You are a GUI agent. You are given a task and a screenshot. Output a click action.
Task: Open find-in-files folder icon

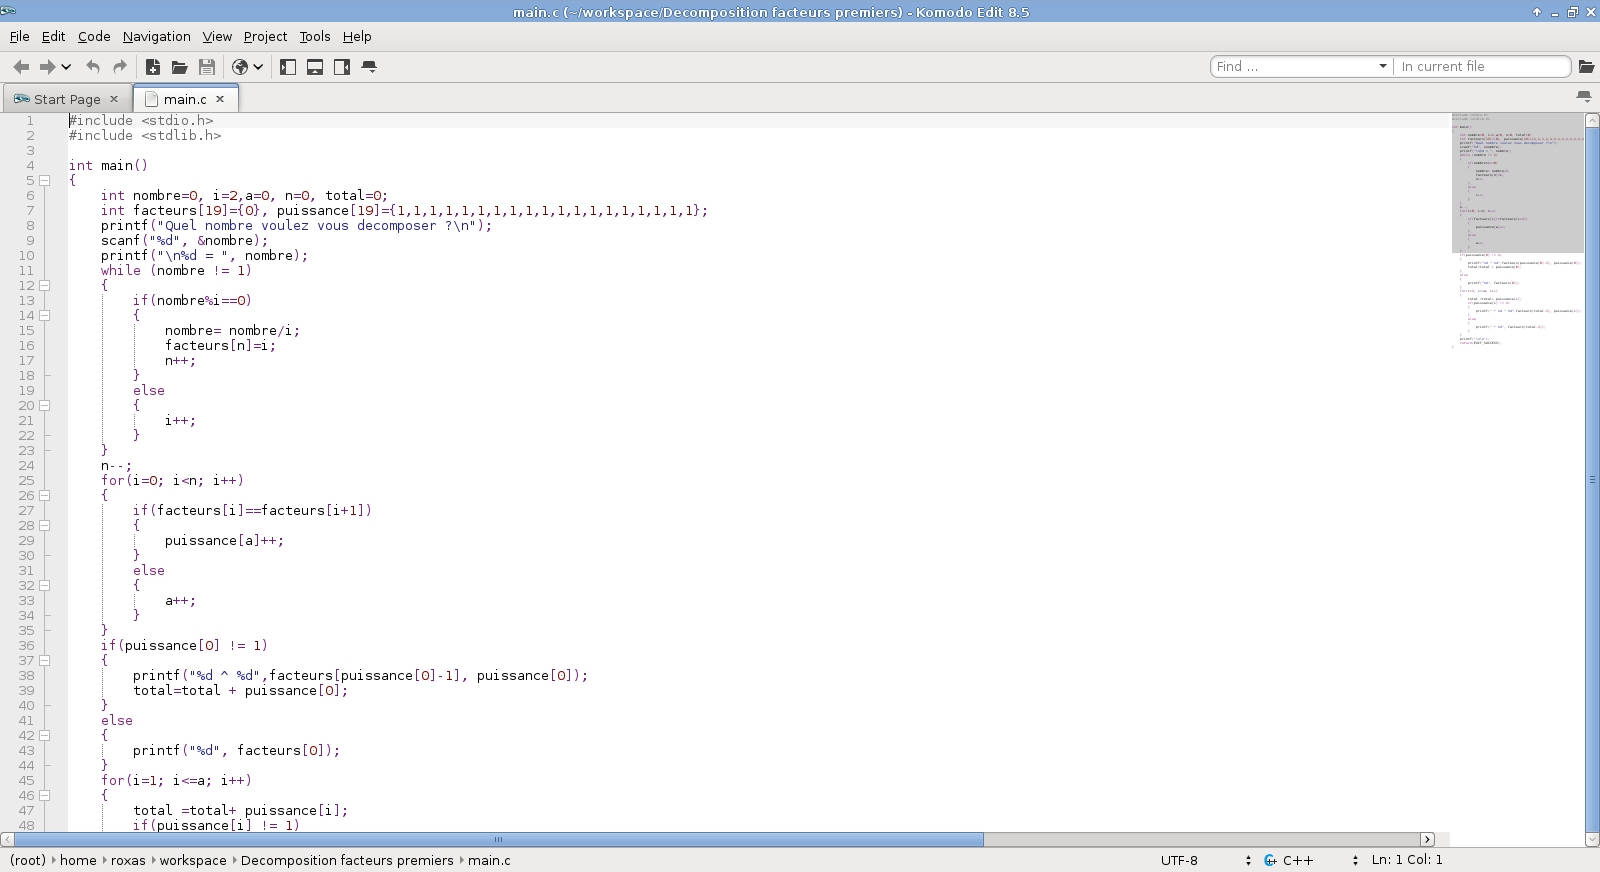(x=1586, y=66)
